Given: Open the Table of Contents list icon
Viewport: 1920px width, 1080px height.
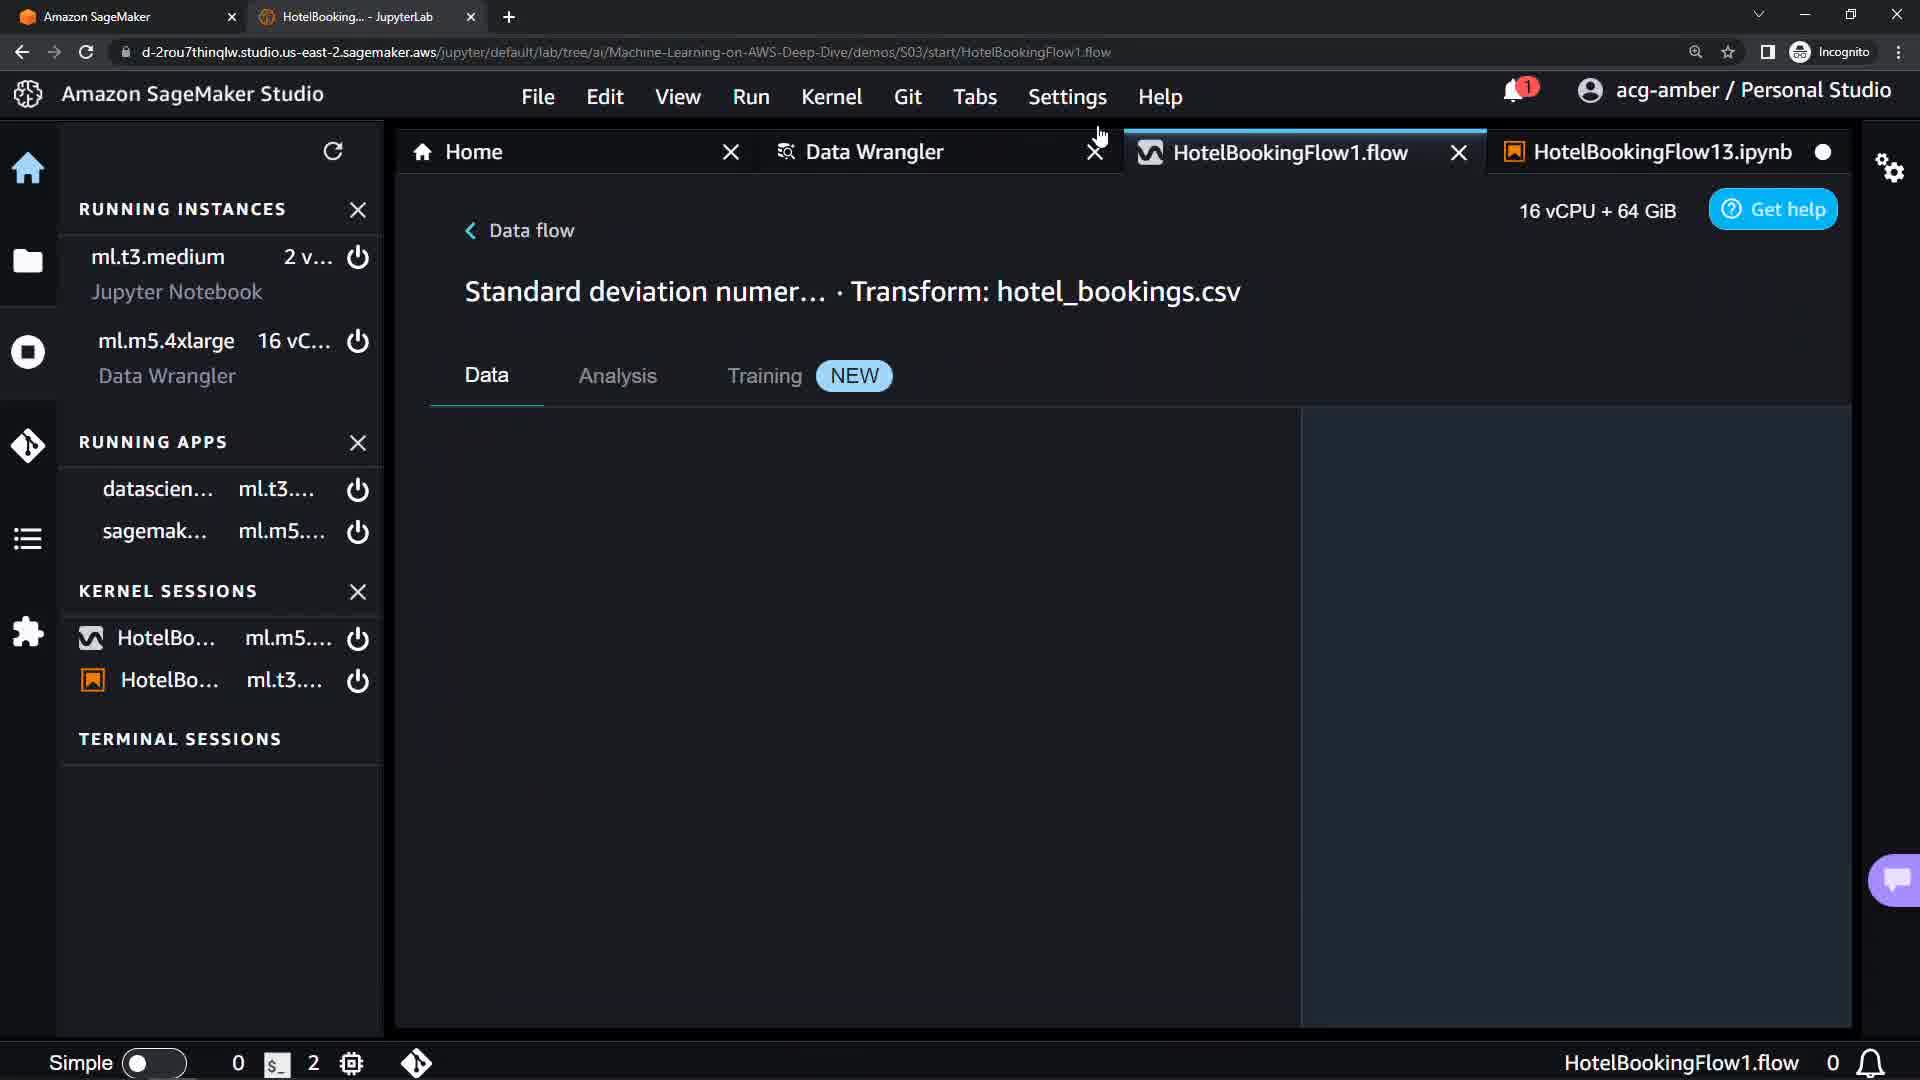Looking at the screenshot, I should (28, 539).
